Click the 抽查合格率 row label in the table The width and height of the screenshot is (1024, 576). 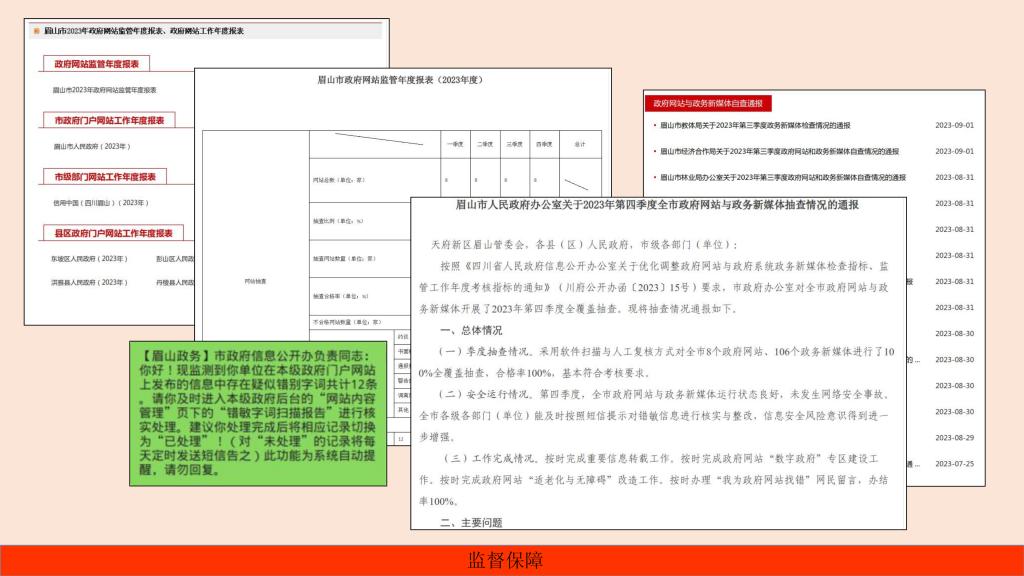click(x=341, y=296)
